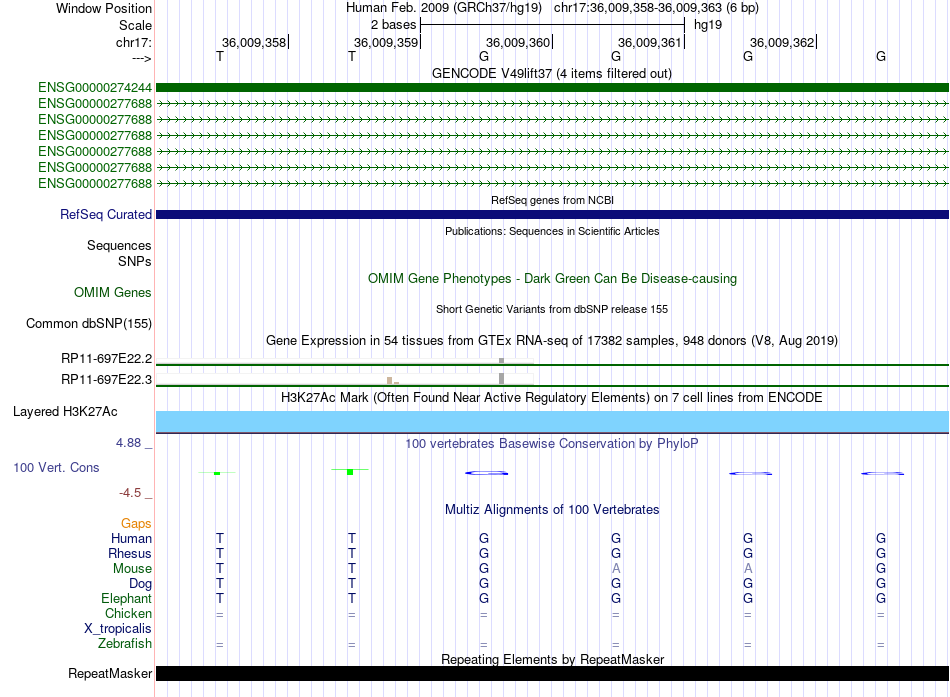Select the Elephant species row label
Viewport: 950px width, 697px height.
[126, 598]
